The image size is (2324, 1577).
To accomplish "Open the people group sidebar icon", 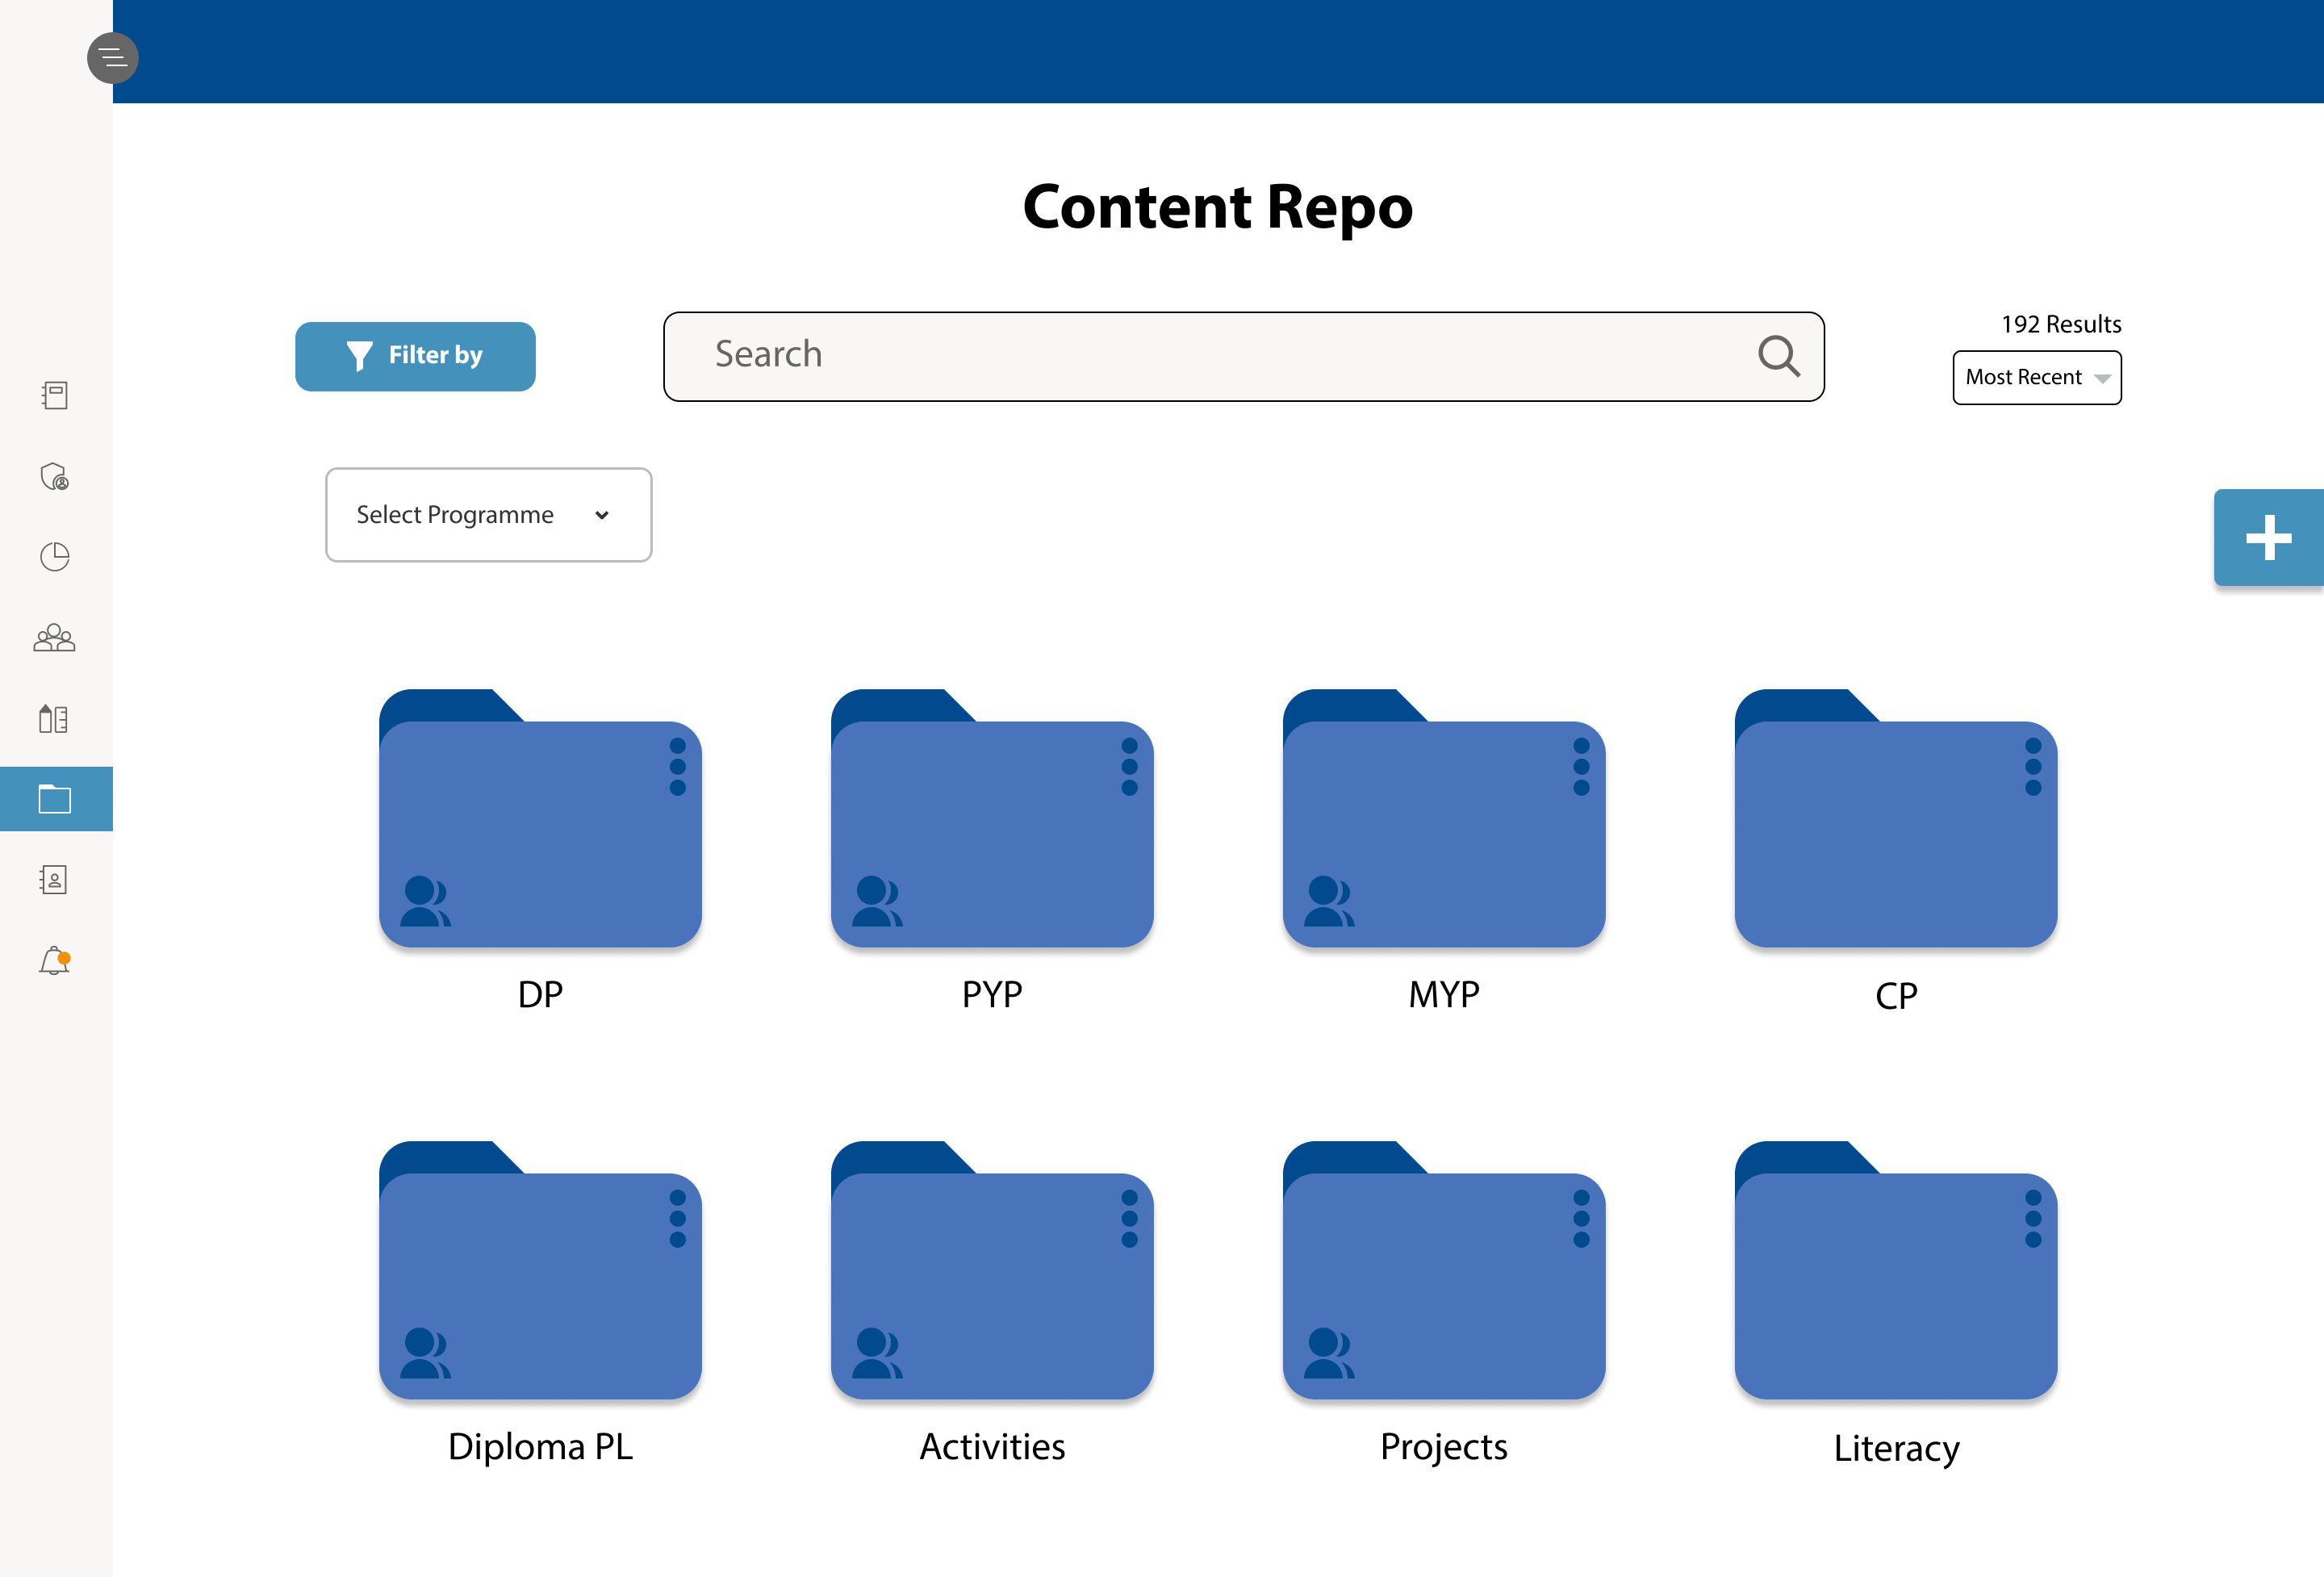I will 55,638.
